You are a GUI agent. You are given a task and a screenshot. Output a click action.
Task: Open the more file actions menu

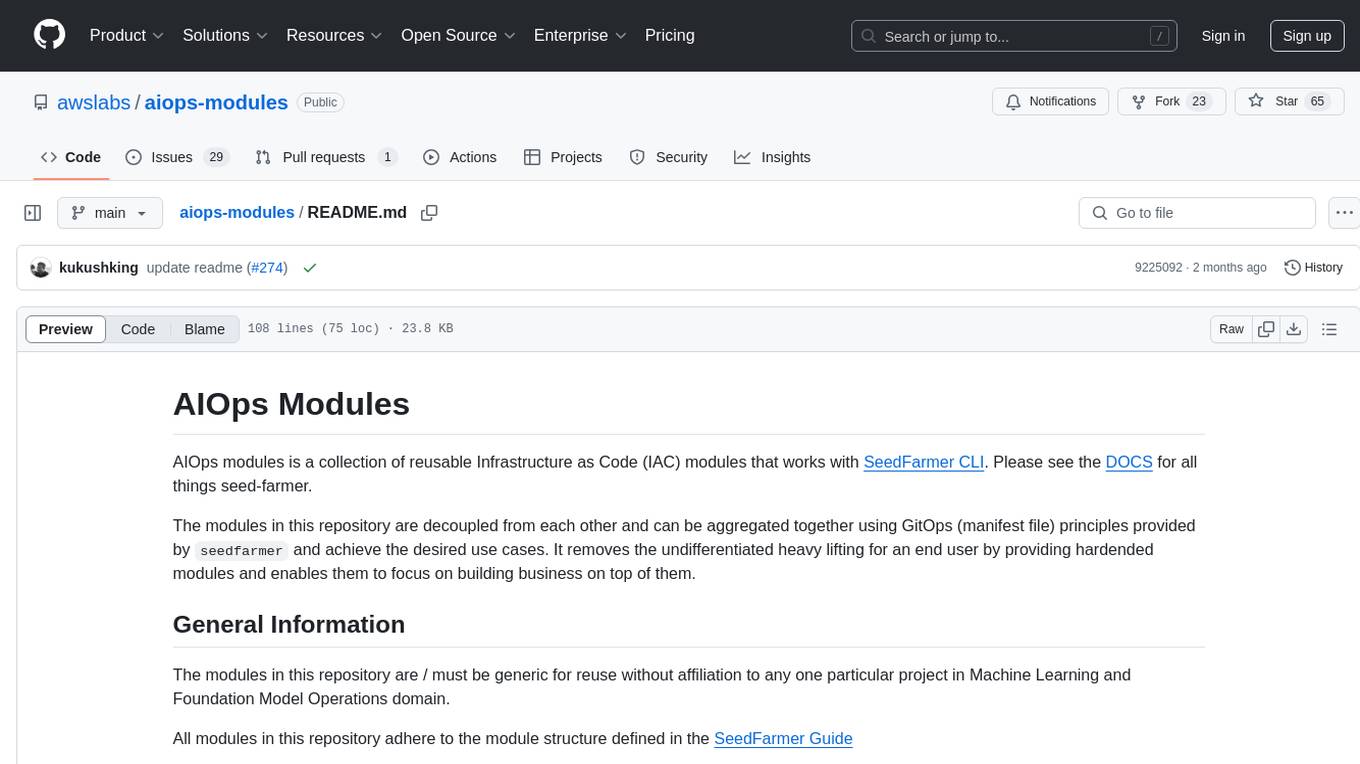coord(1345,213)
